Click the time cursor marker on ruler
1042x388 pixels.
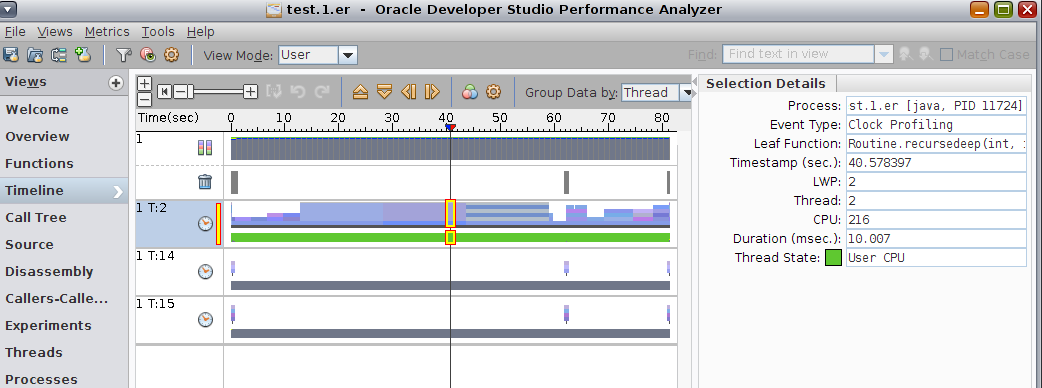[x=451, y=127]
